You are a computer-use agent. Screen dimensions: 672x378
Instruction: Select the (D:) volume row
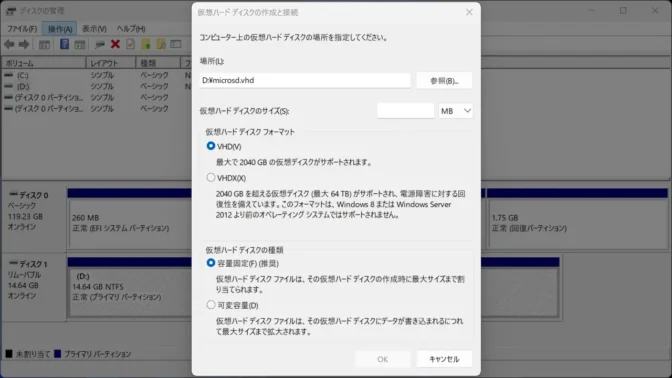tap(96, 86)
